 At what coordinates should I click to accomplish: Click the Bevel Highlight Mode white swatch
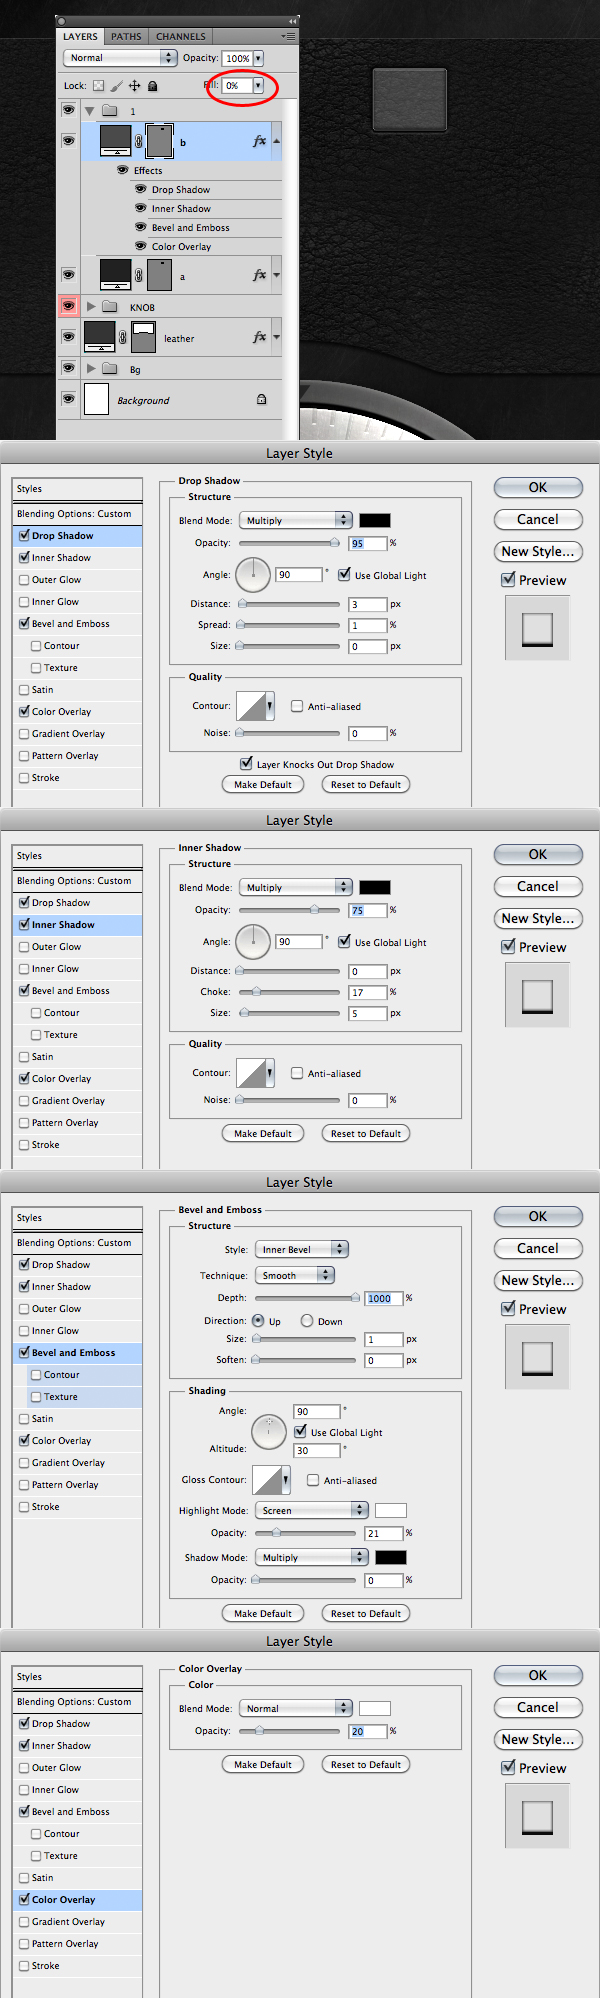(x=391, y=1510)
